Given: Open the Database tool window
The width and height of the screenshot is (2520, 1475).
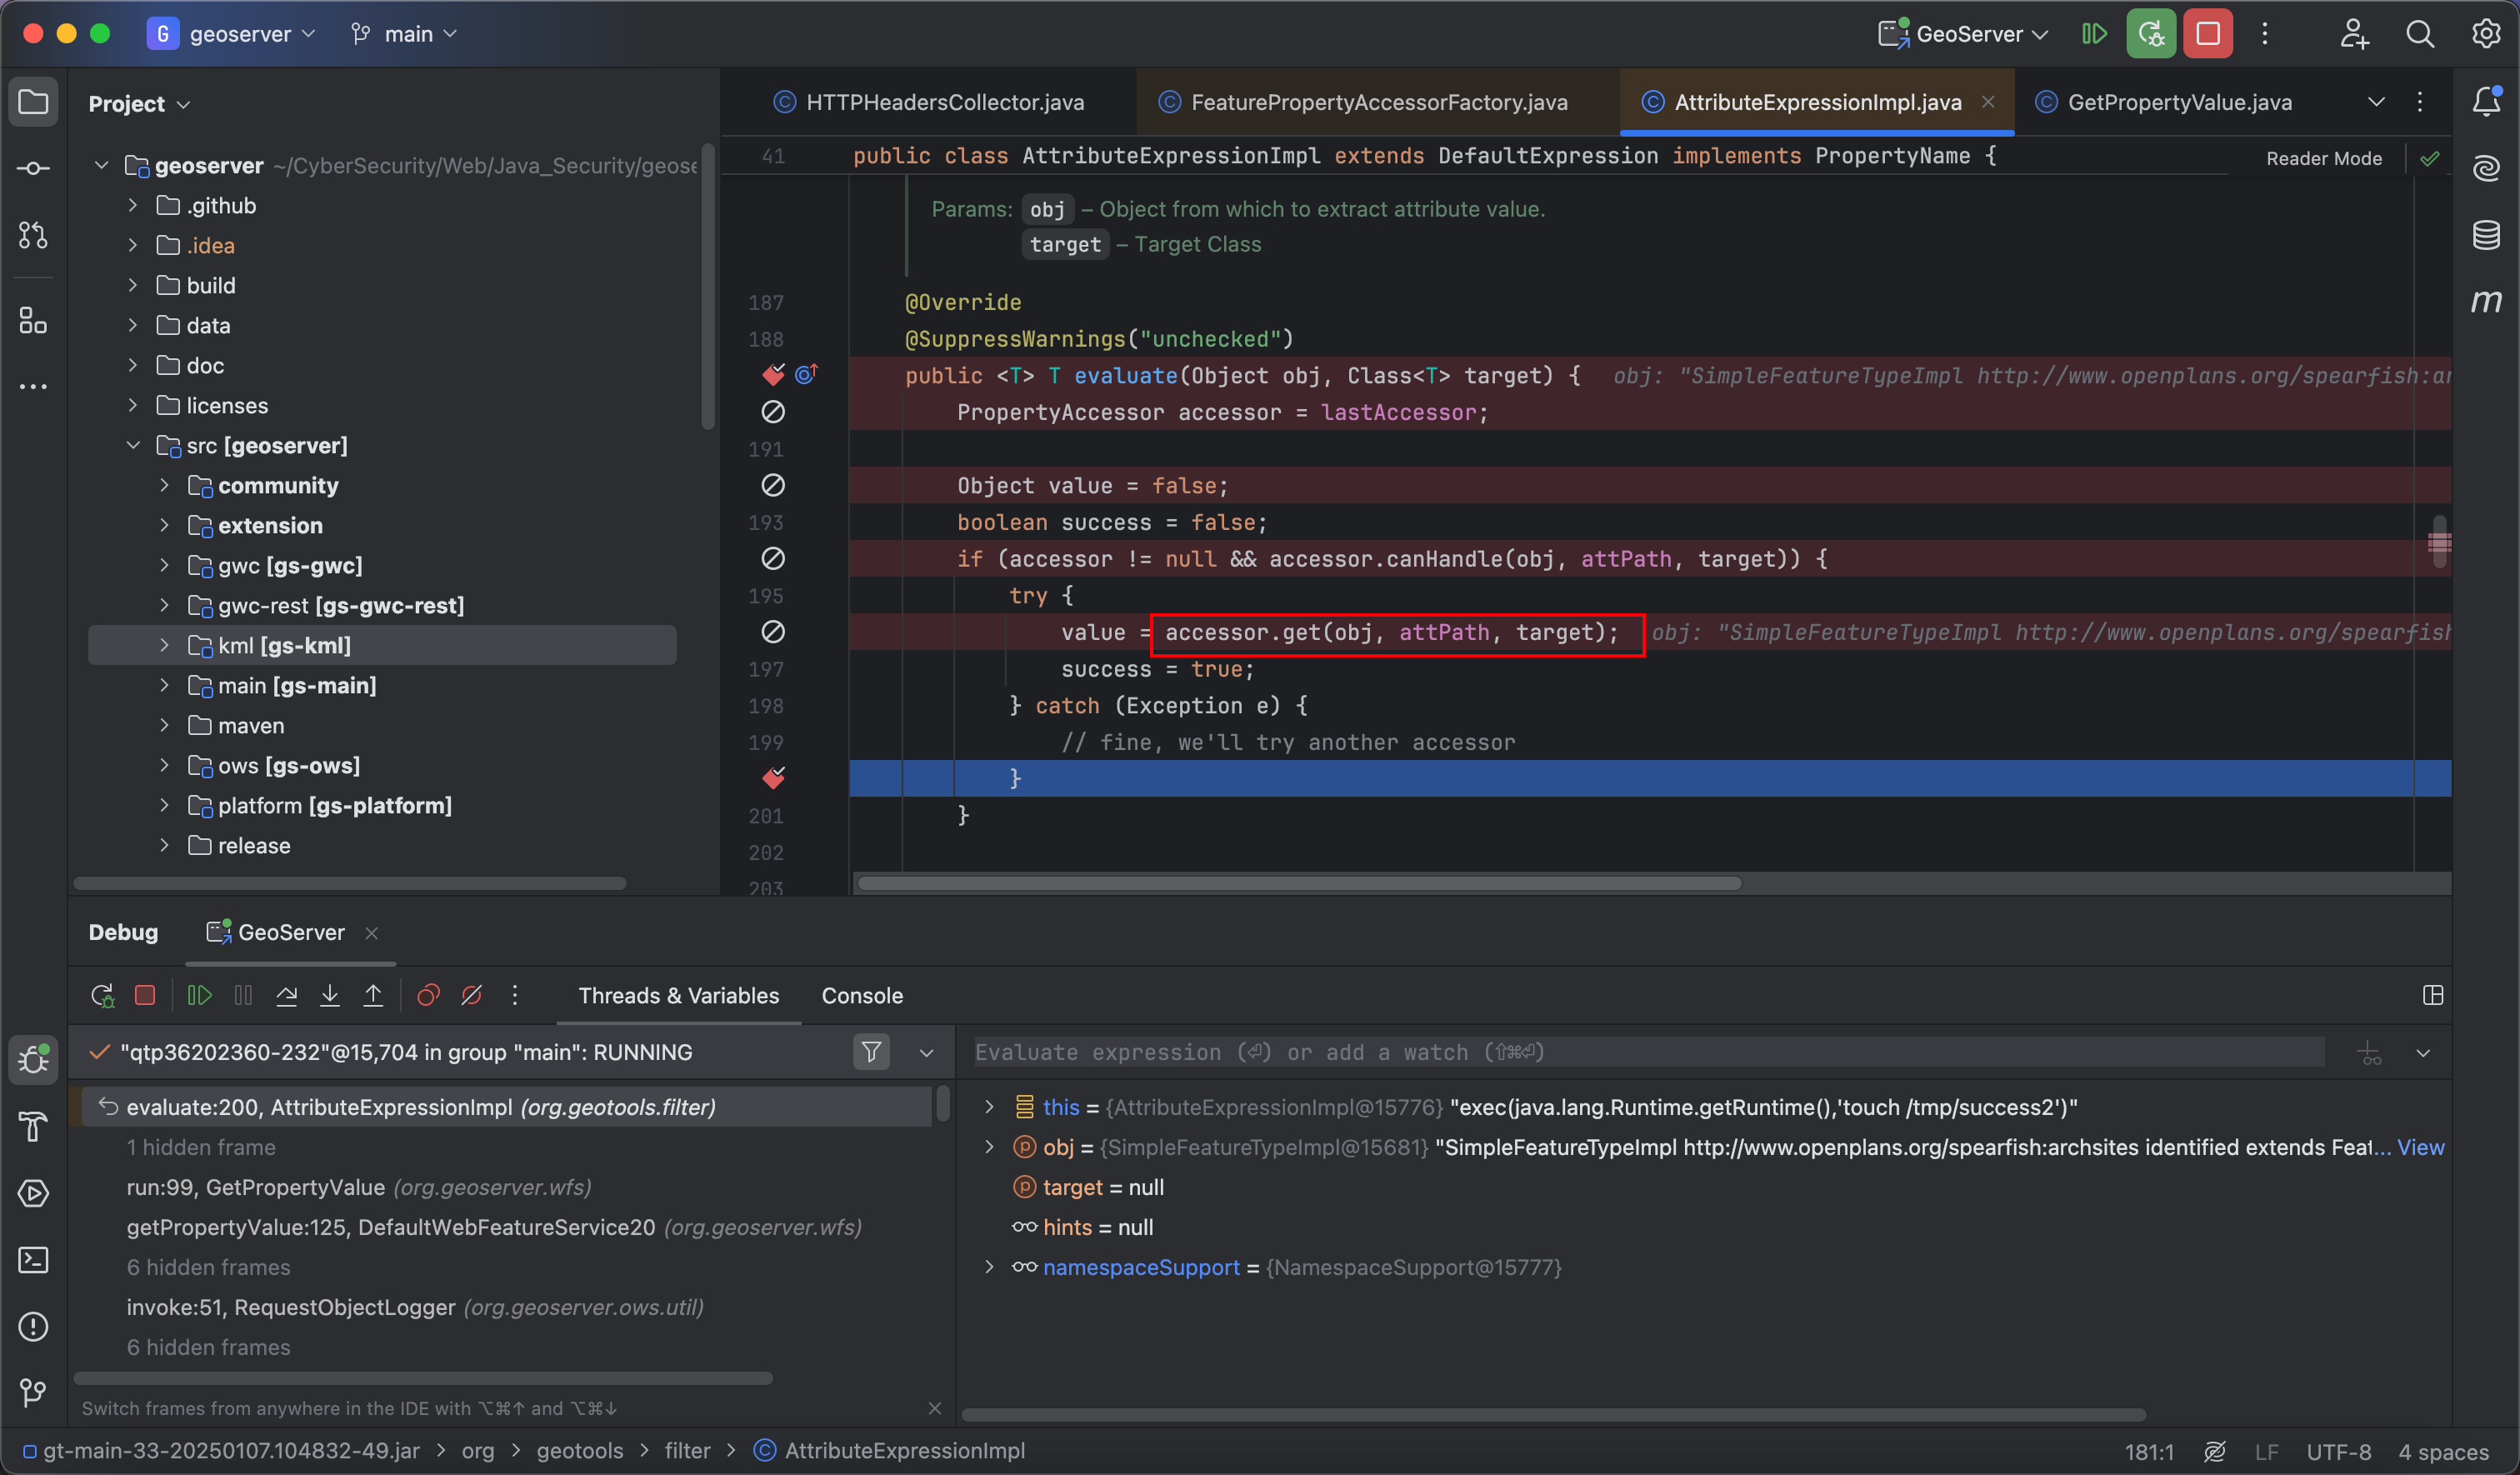Looking at the screenshot, I should point(2486,235).
